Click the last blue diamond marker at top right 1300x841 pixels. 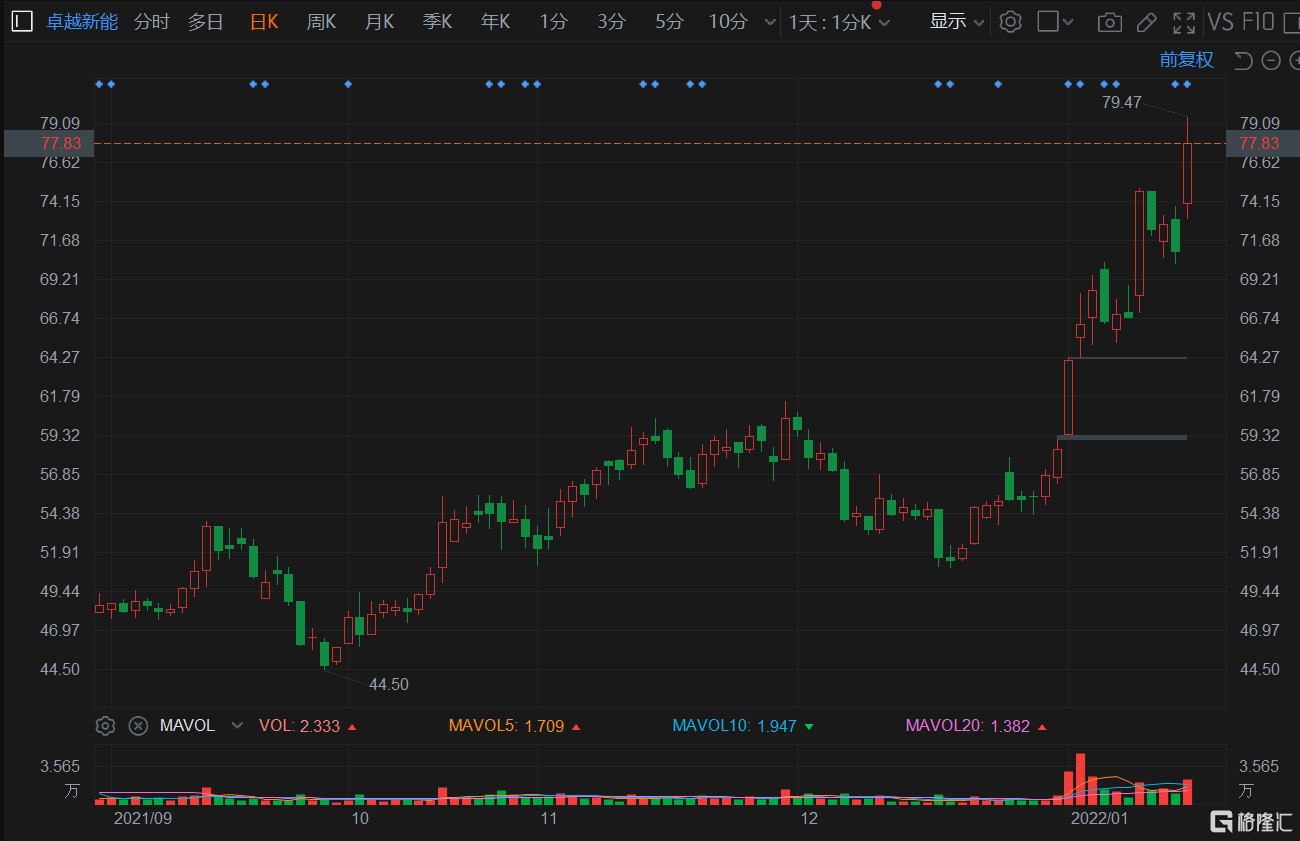click(x=1187, y=84)
